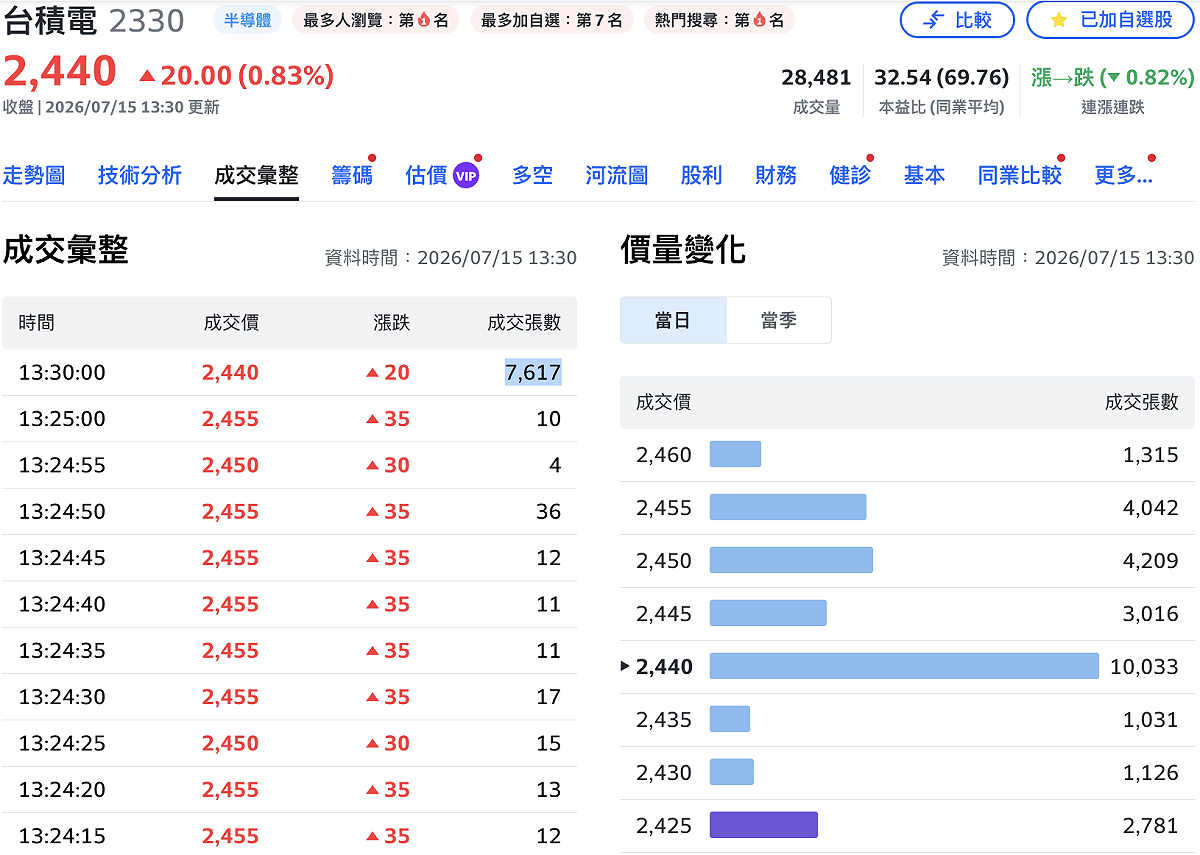This screenshot has width=1200, height=855.
Task: Click the 2,435 price volume bar
Action: pyautogui.click(x=730, y=719)
